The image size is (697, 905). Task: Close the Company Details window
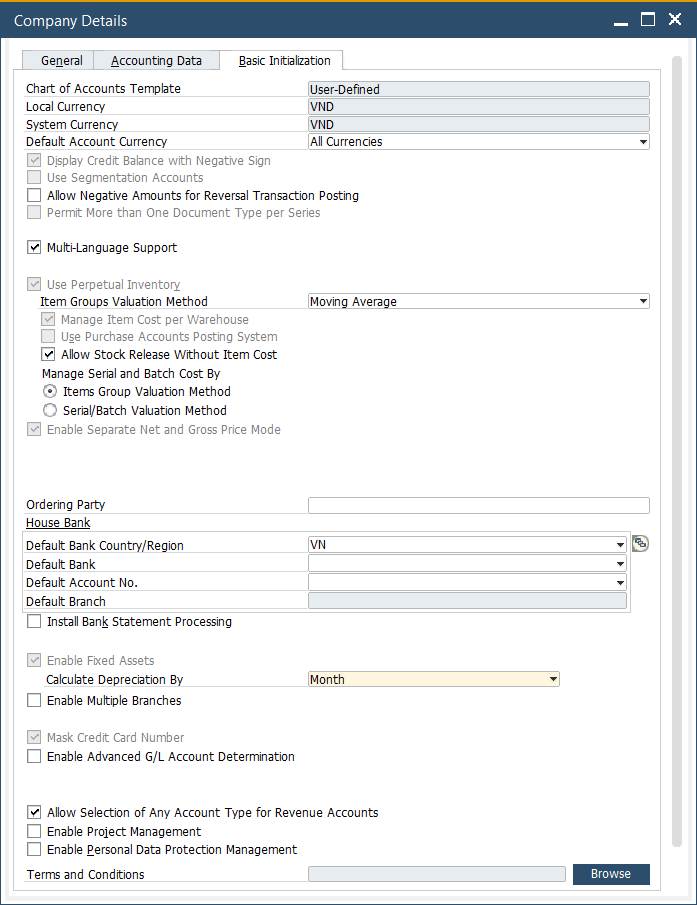[x=675, y=19]
